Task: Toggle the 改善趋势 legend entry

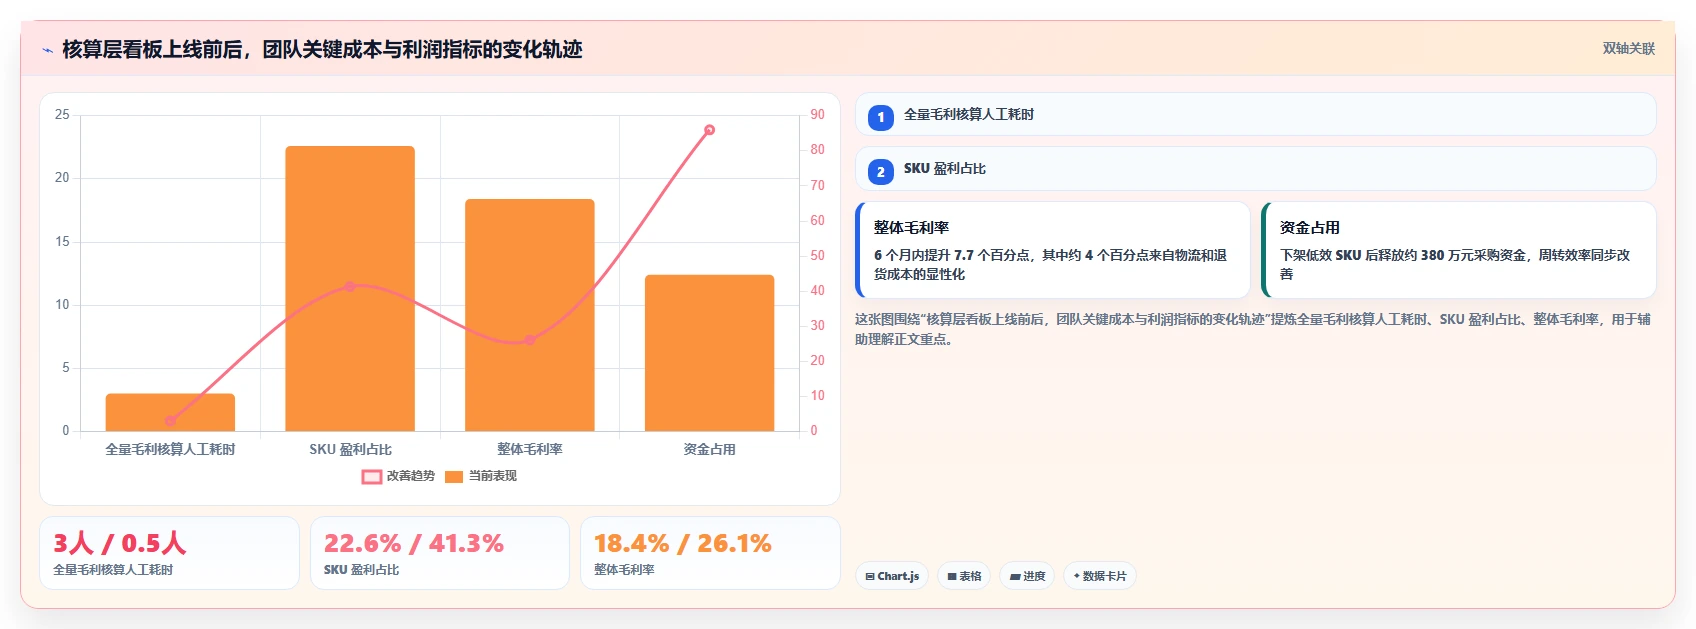Action: (x=398, y=476)
